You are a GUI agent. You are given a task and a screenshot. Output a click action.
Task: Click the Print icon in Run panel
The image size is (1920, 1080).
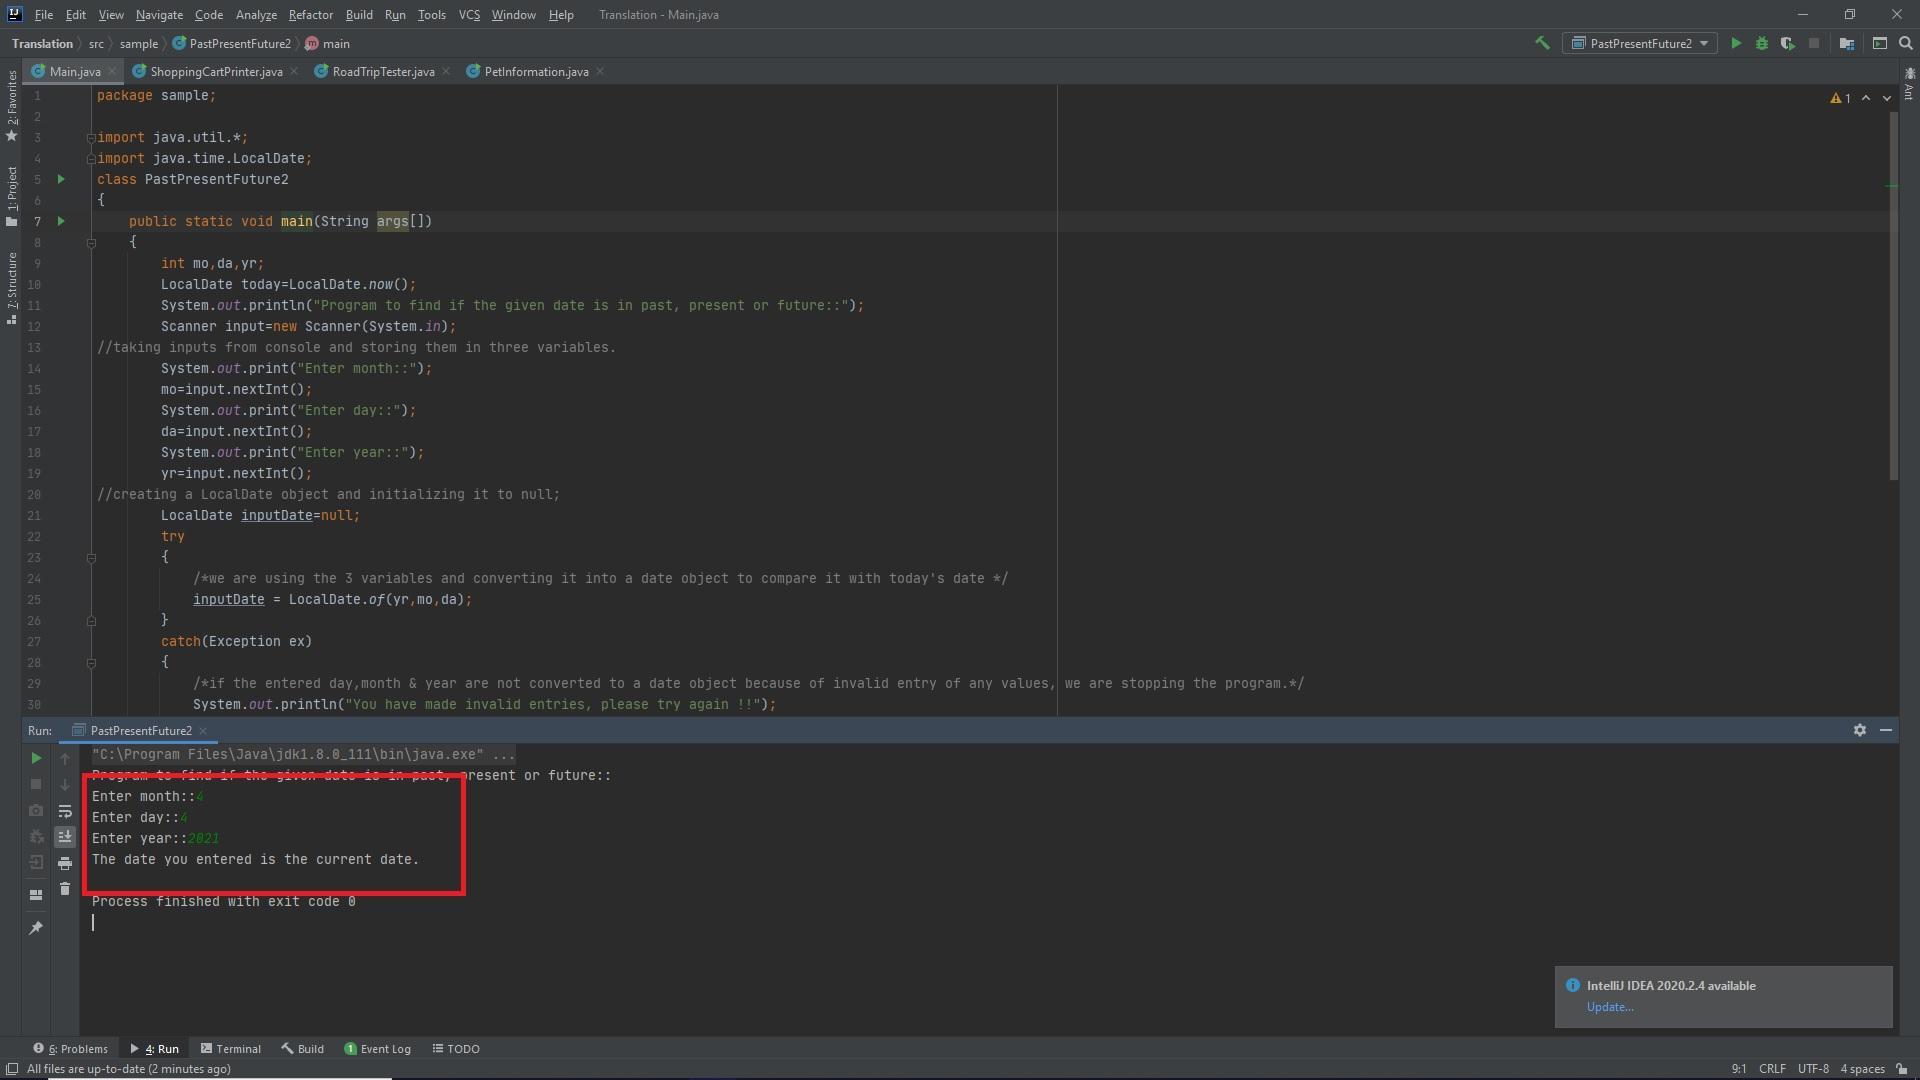pyautogui.click(x=65, y=863)
